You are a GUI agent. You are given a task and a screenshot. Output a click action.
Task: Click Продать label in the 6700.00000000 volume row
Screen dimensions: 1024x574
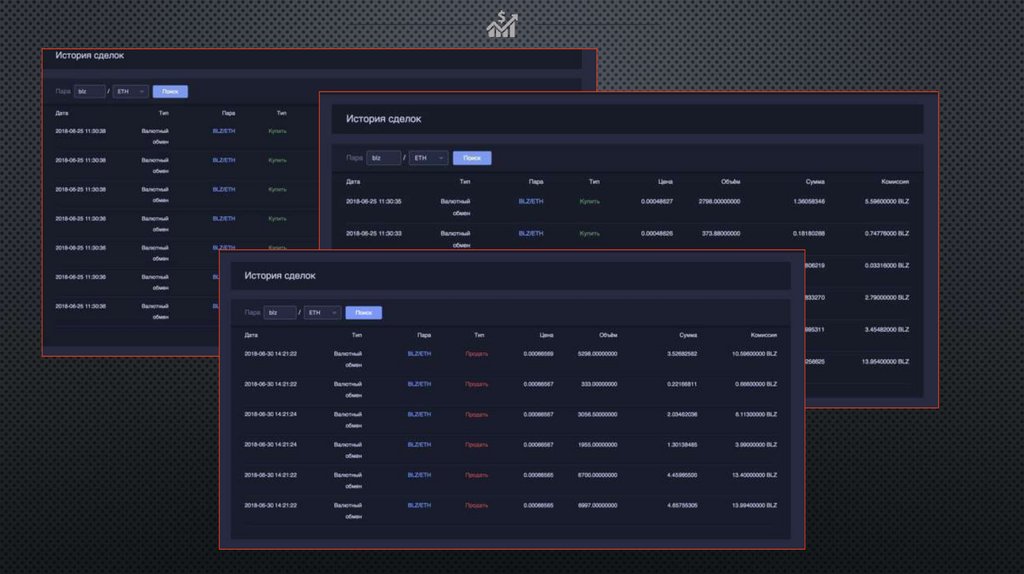click(x=477, y=475)
